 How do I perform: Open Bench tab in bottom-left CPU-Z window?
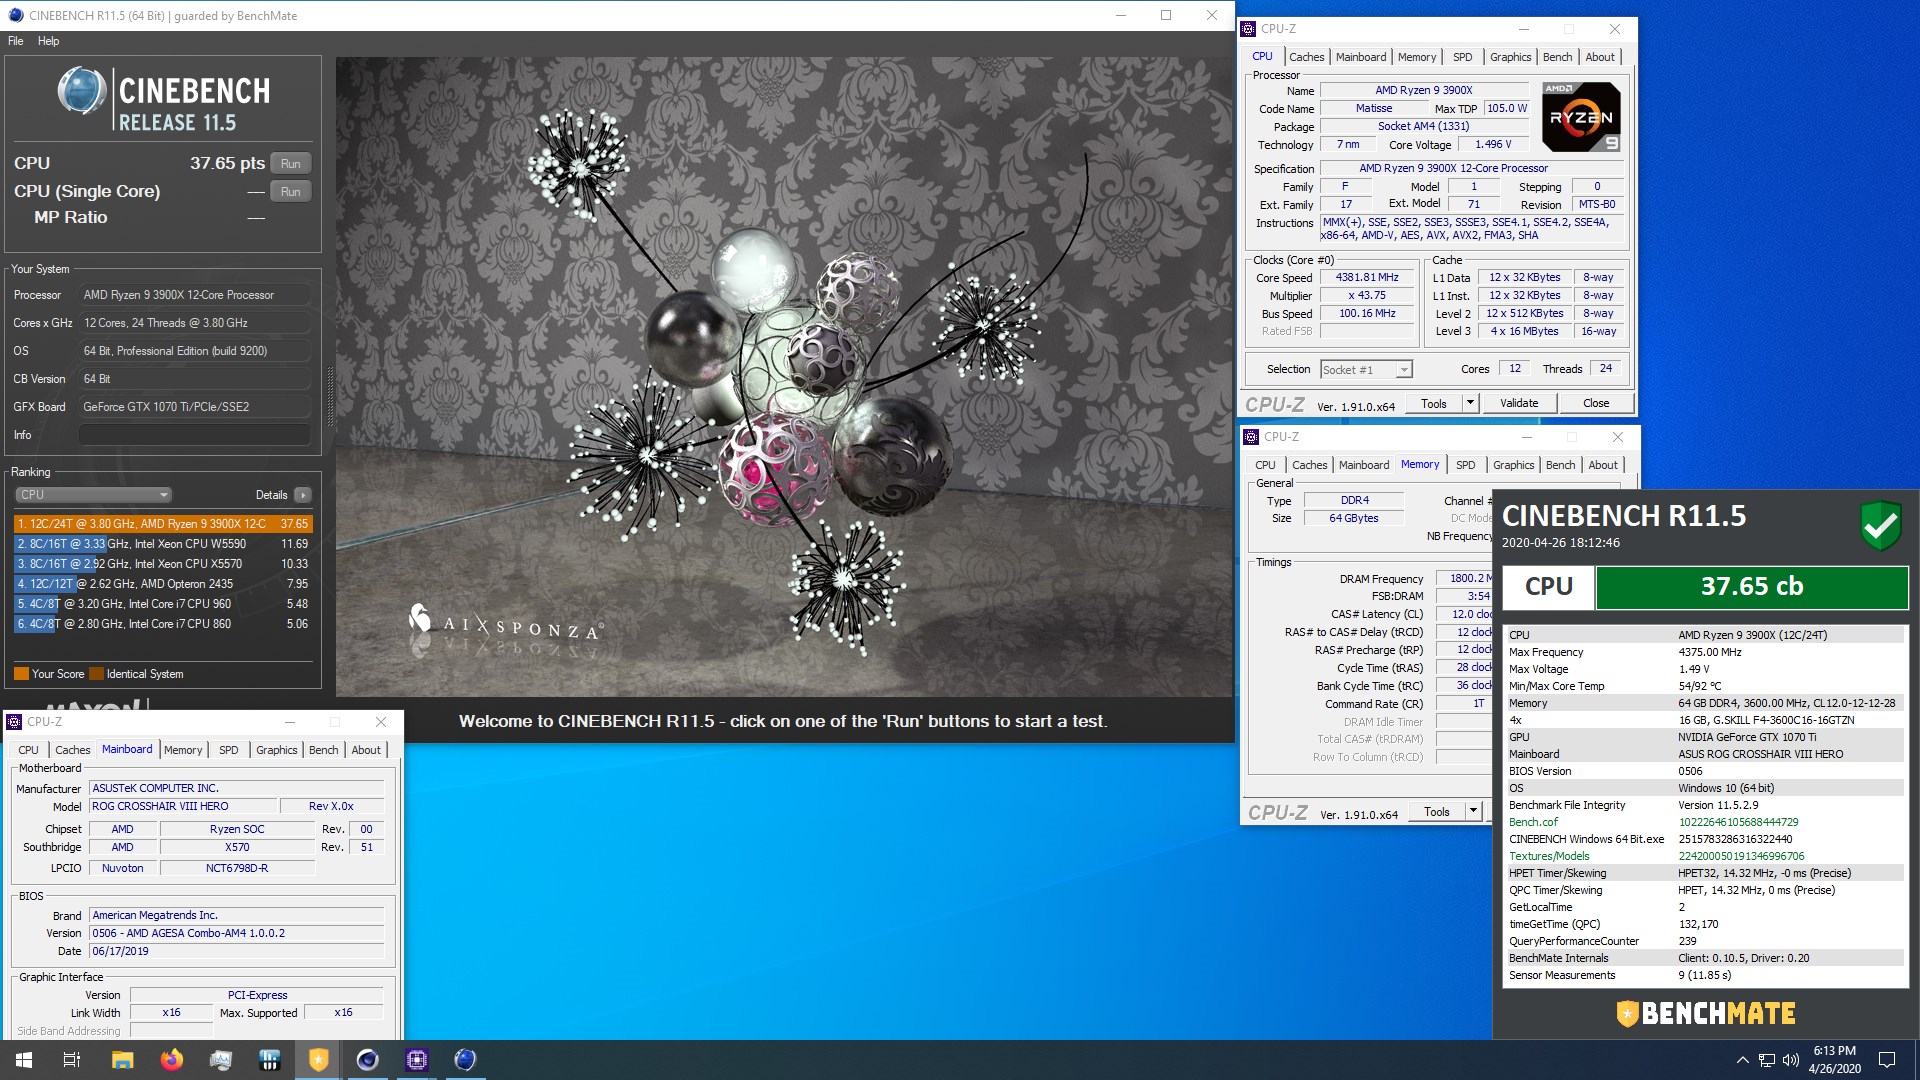(323, 750)
